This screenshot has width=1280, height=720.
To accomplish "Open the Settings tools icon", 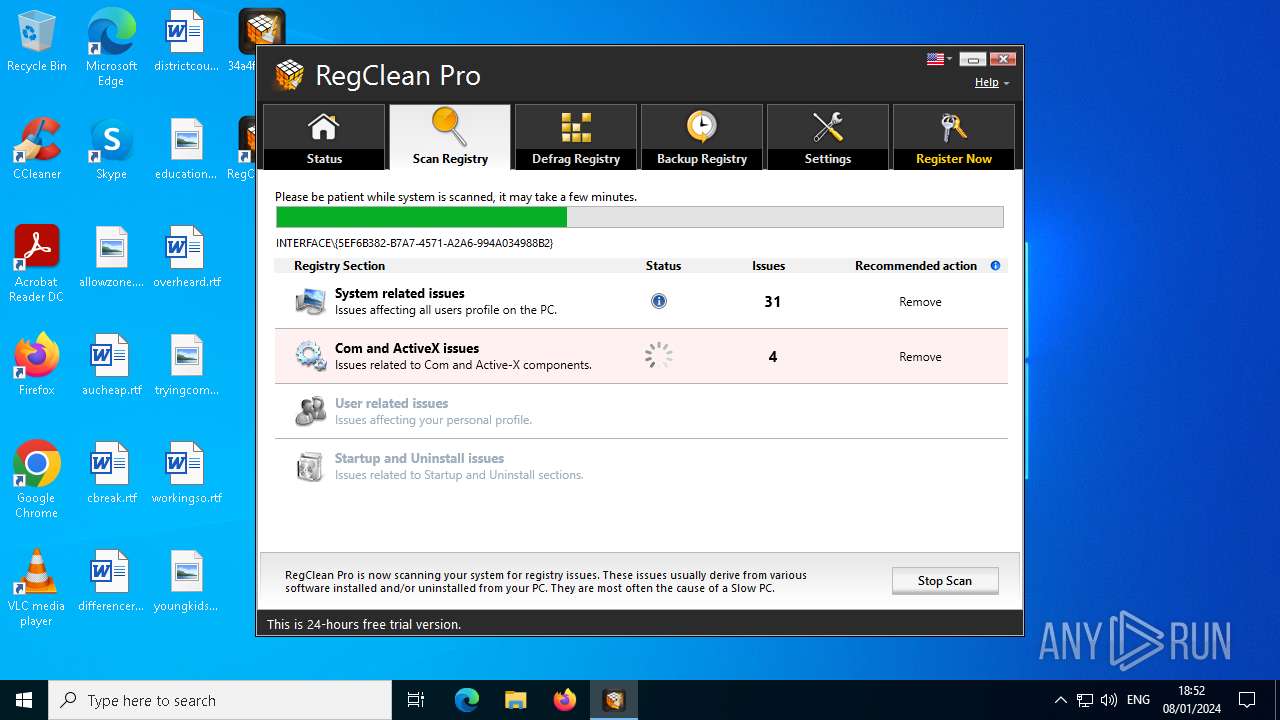I will pos(828,127).
